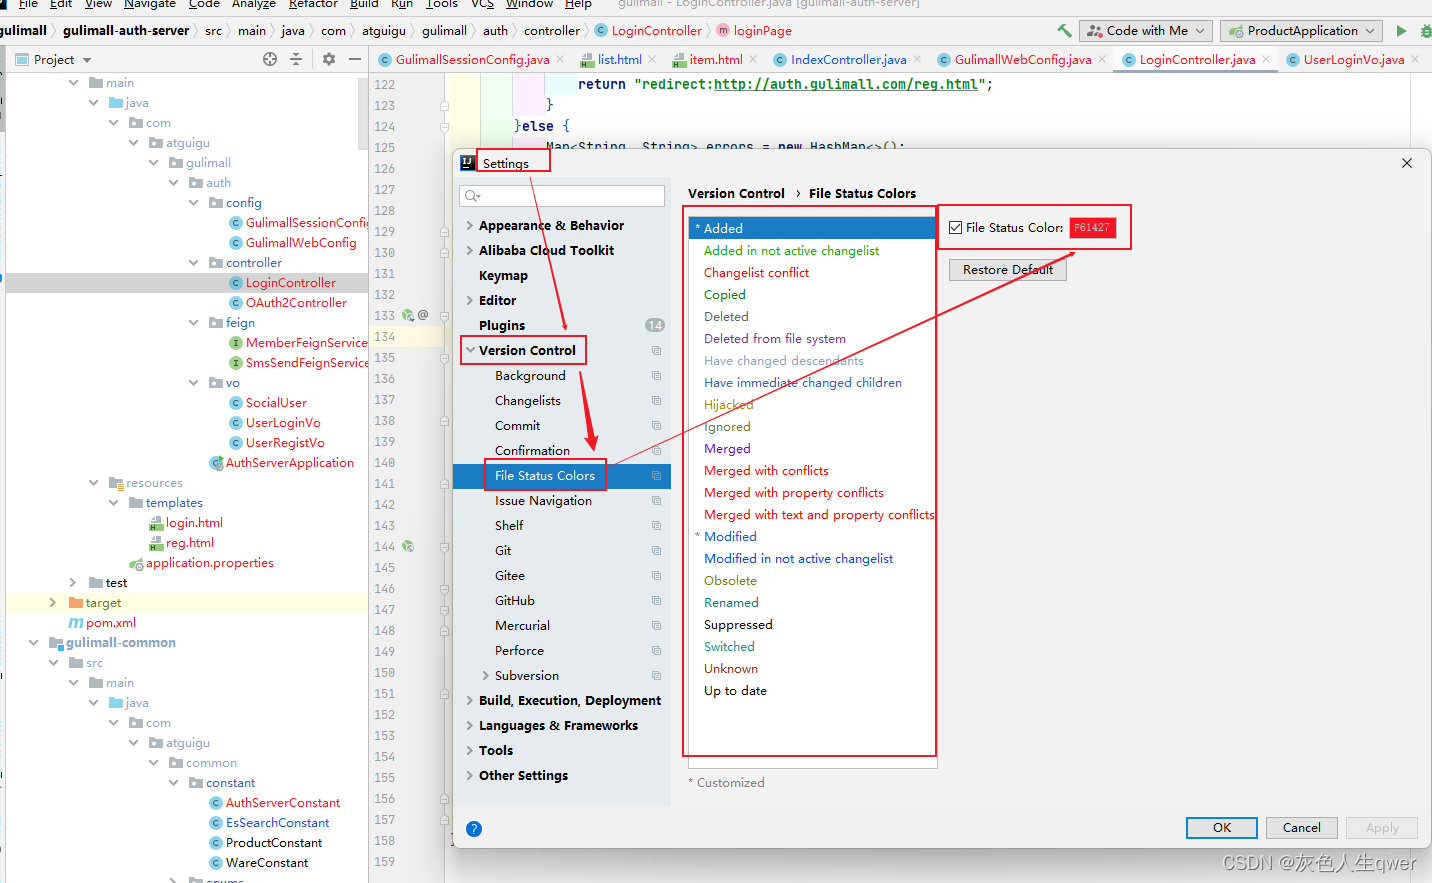Click application.properties file icon
1432x883 pixels.
(137, 563)
